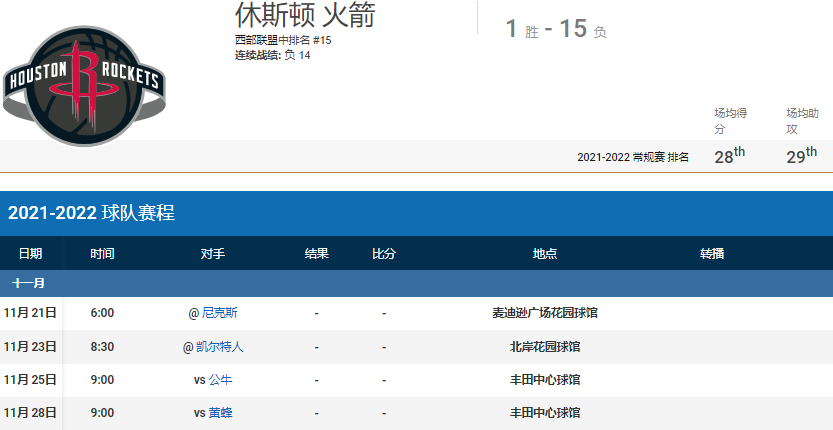
Task: Click the 11月 23日 date cell
Action: 30,347
